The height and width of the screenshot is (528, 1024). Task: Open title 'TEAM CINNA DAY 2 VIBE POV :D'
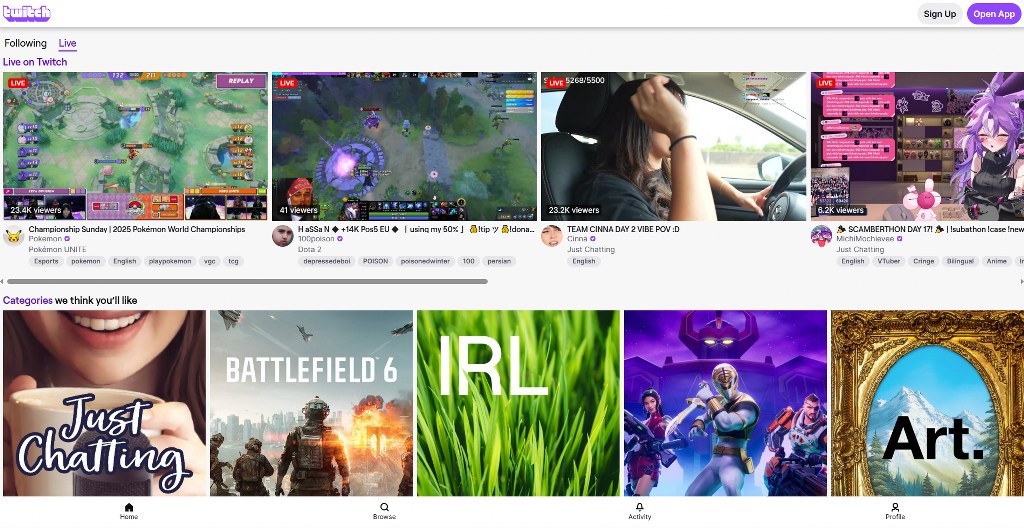(x=623, y=229)
